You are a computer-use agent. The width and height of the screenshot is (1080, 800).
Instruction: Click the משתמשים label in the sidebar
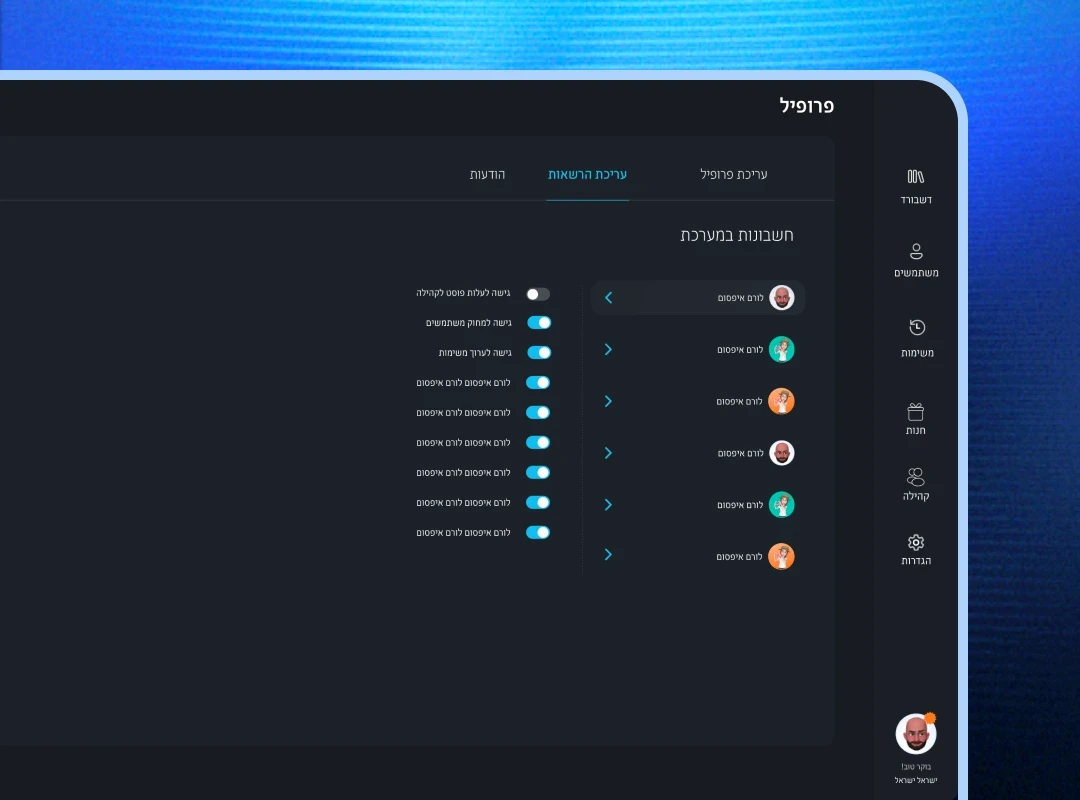(x=916, y=273)
